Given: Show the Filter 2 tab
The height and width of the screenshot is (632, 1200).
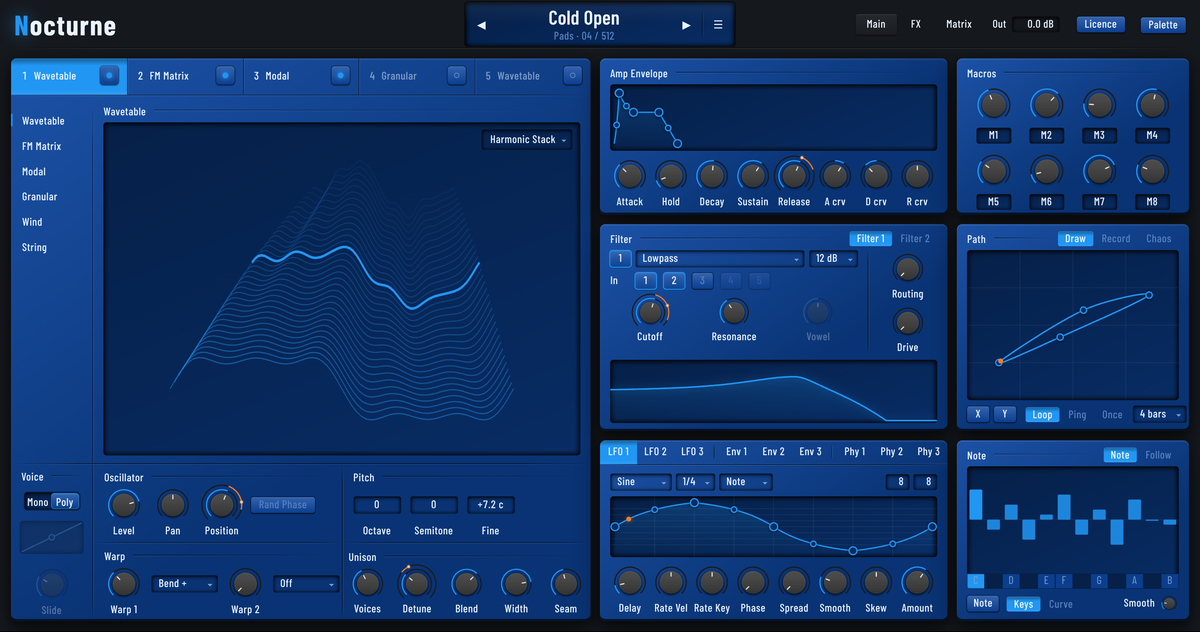Looking at the screenshot, I should tap(915, 239).
